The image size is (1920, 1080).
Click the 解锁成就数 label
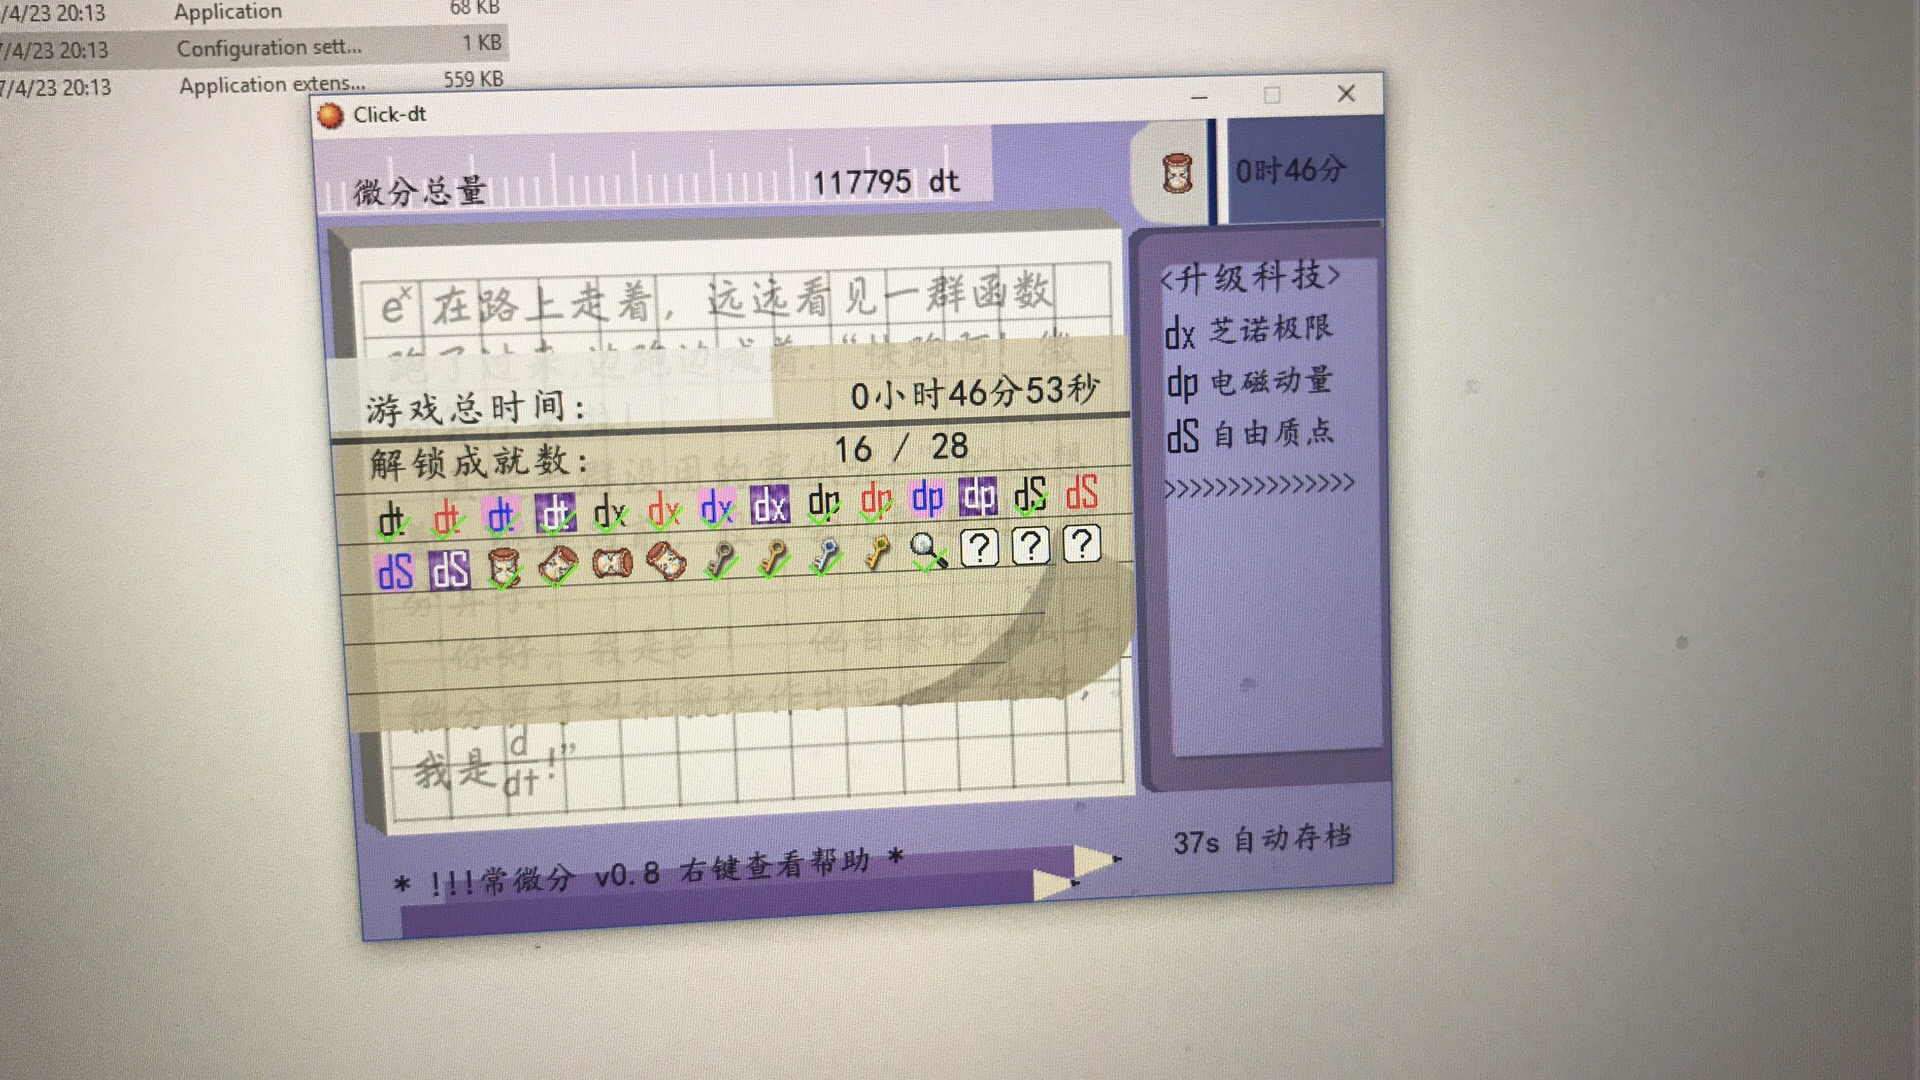click(x=478, y=462)
